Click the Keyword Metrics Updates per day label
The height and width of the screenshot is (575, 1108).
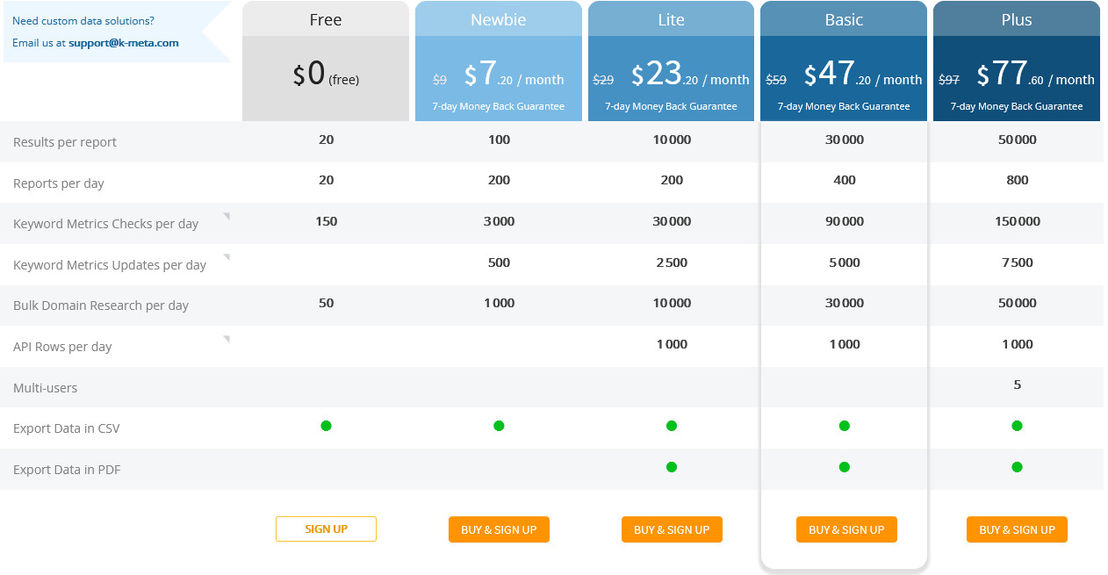110,265
